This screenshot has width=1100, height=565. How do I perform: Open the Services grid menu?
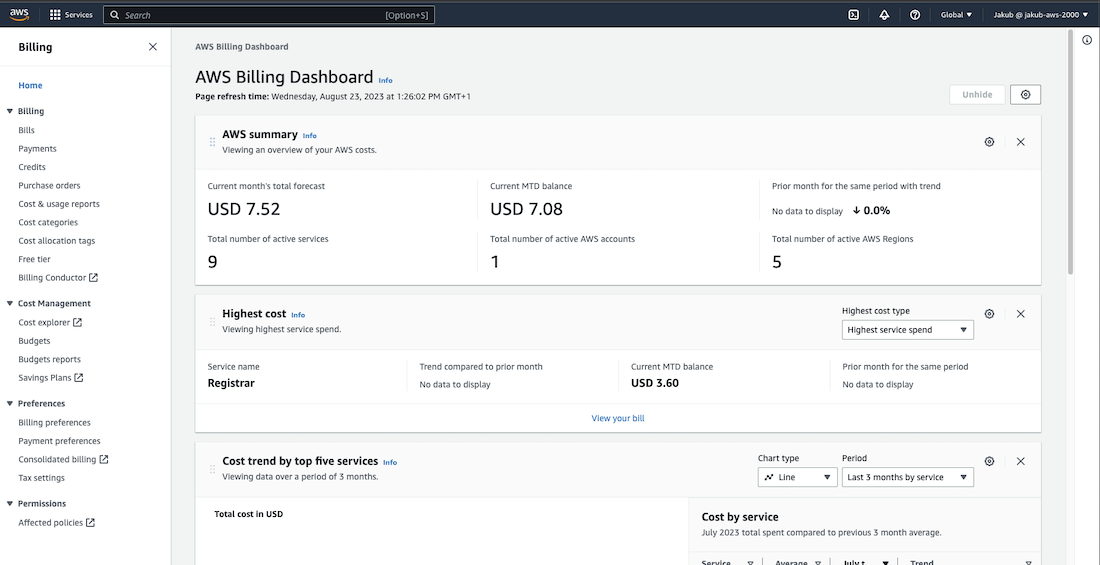coord(71,15)
